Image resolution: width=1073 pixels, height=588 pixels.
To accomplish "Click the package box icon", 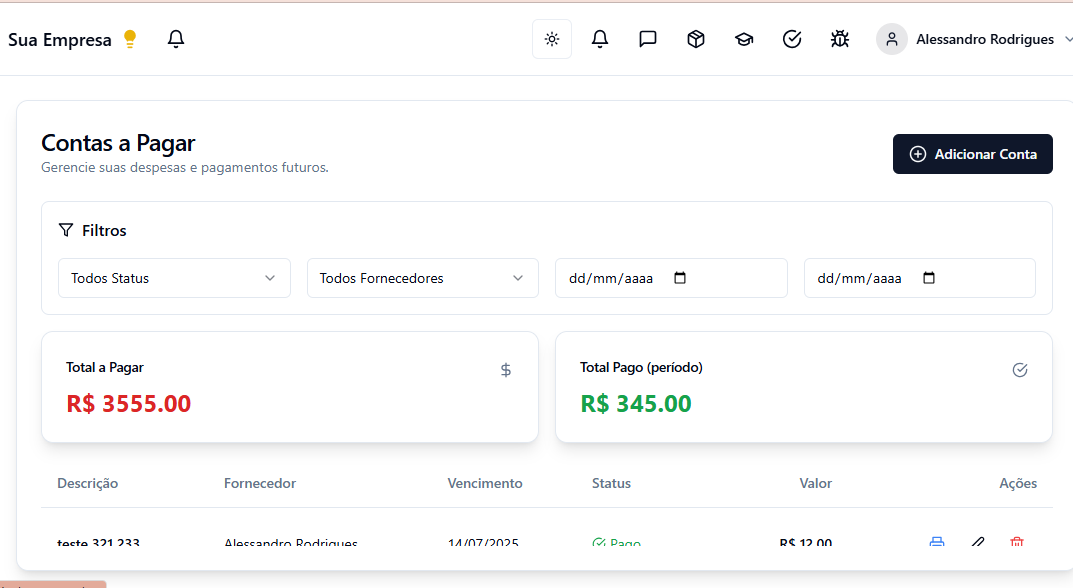I will tap(696, 39).
